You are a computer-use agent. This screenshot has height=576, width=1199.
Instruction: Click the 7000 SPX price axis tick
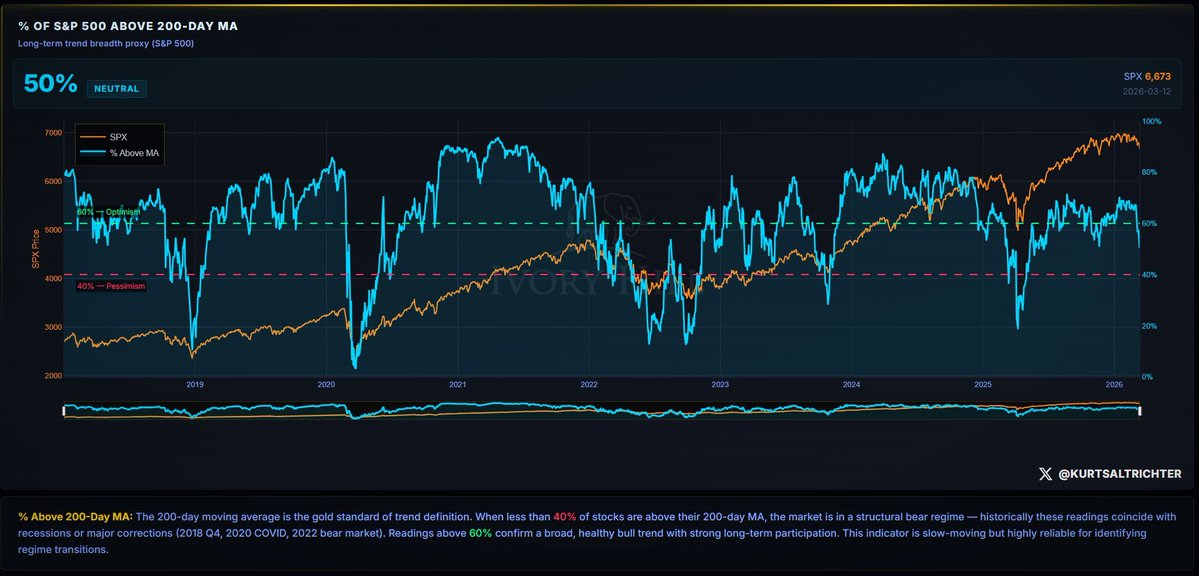52,133
